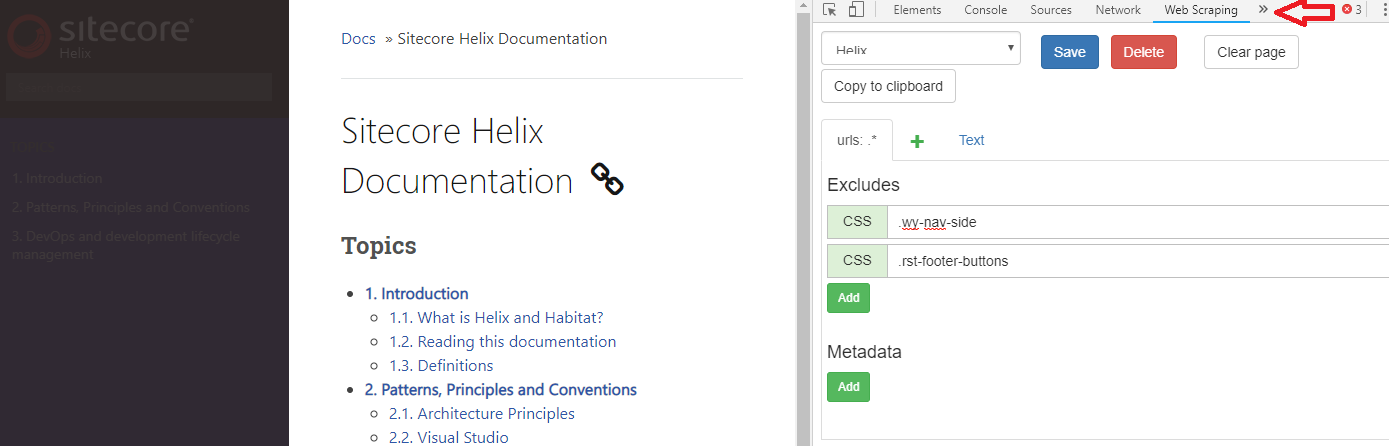The image size is (1389, 446).
Task: Click Copy to clipboard button
Action: (888, 86)
